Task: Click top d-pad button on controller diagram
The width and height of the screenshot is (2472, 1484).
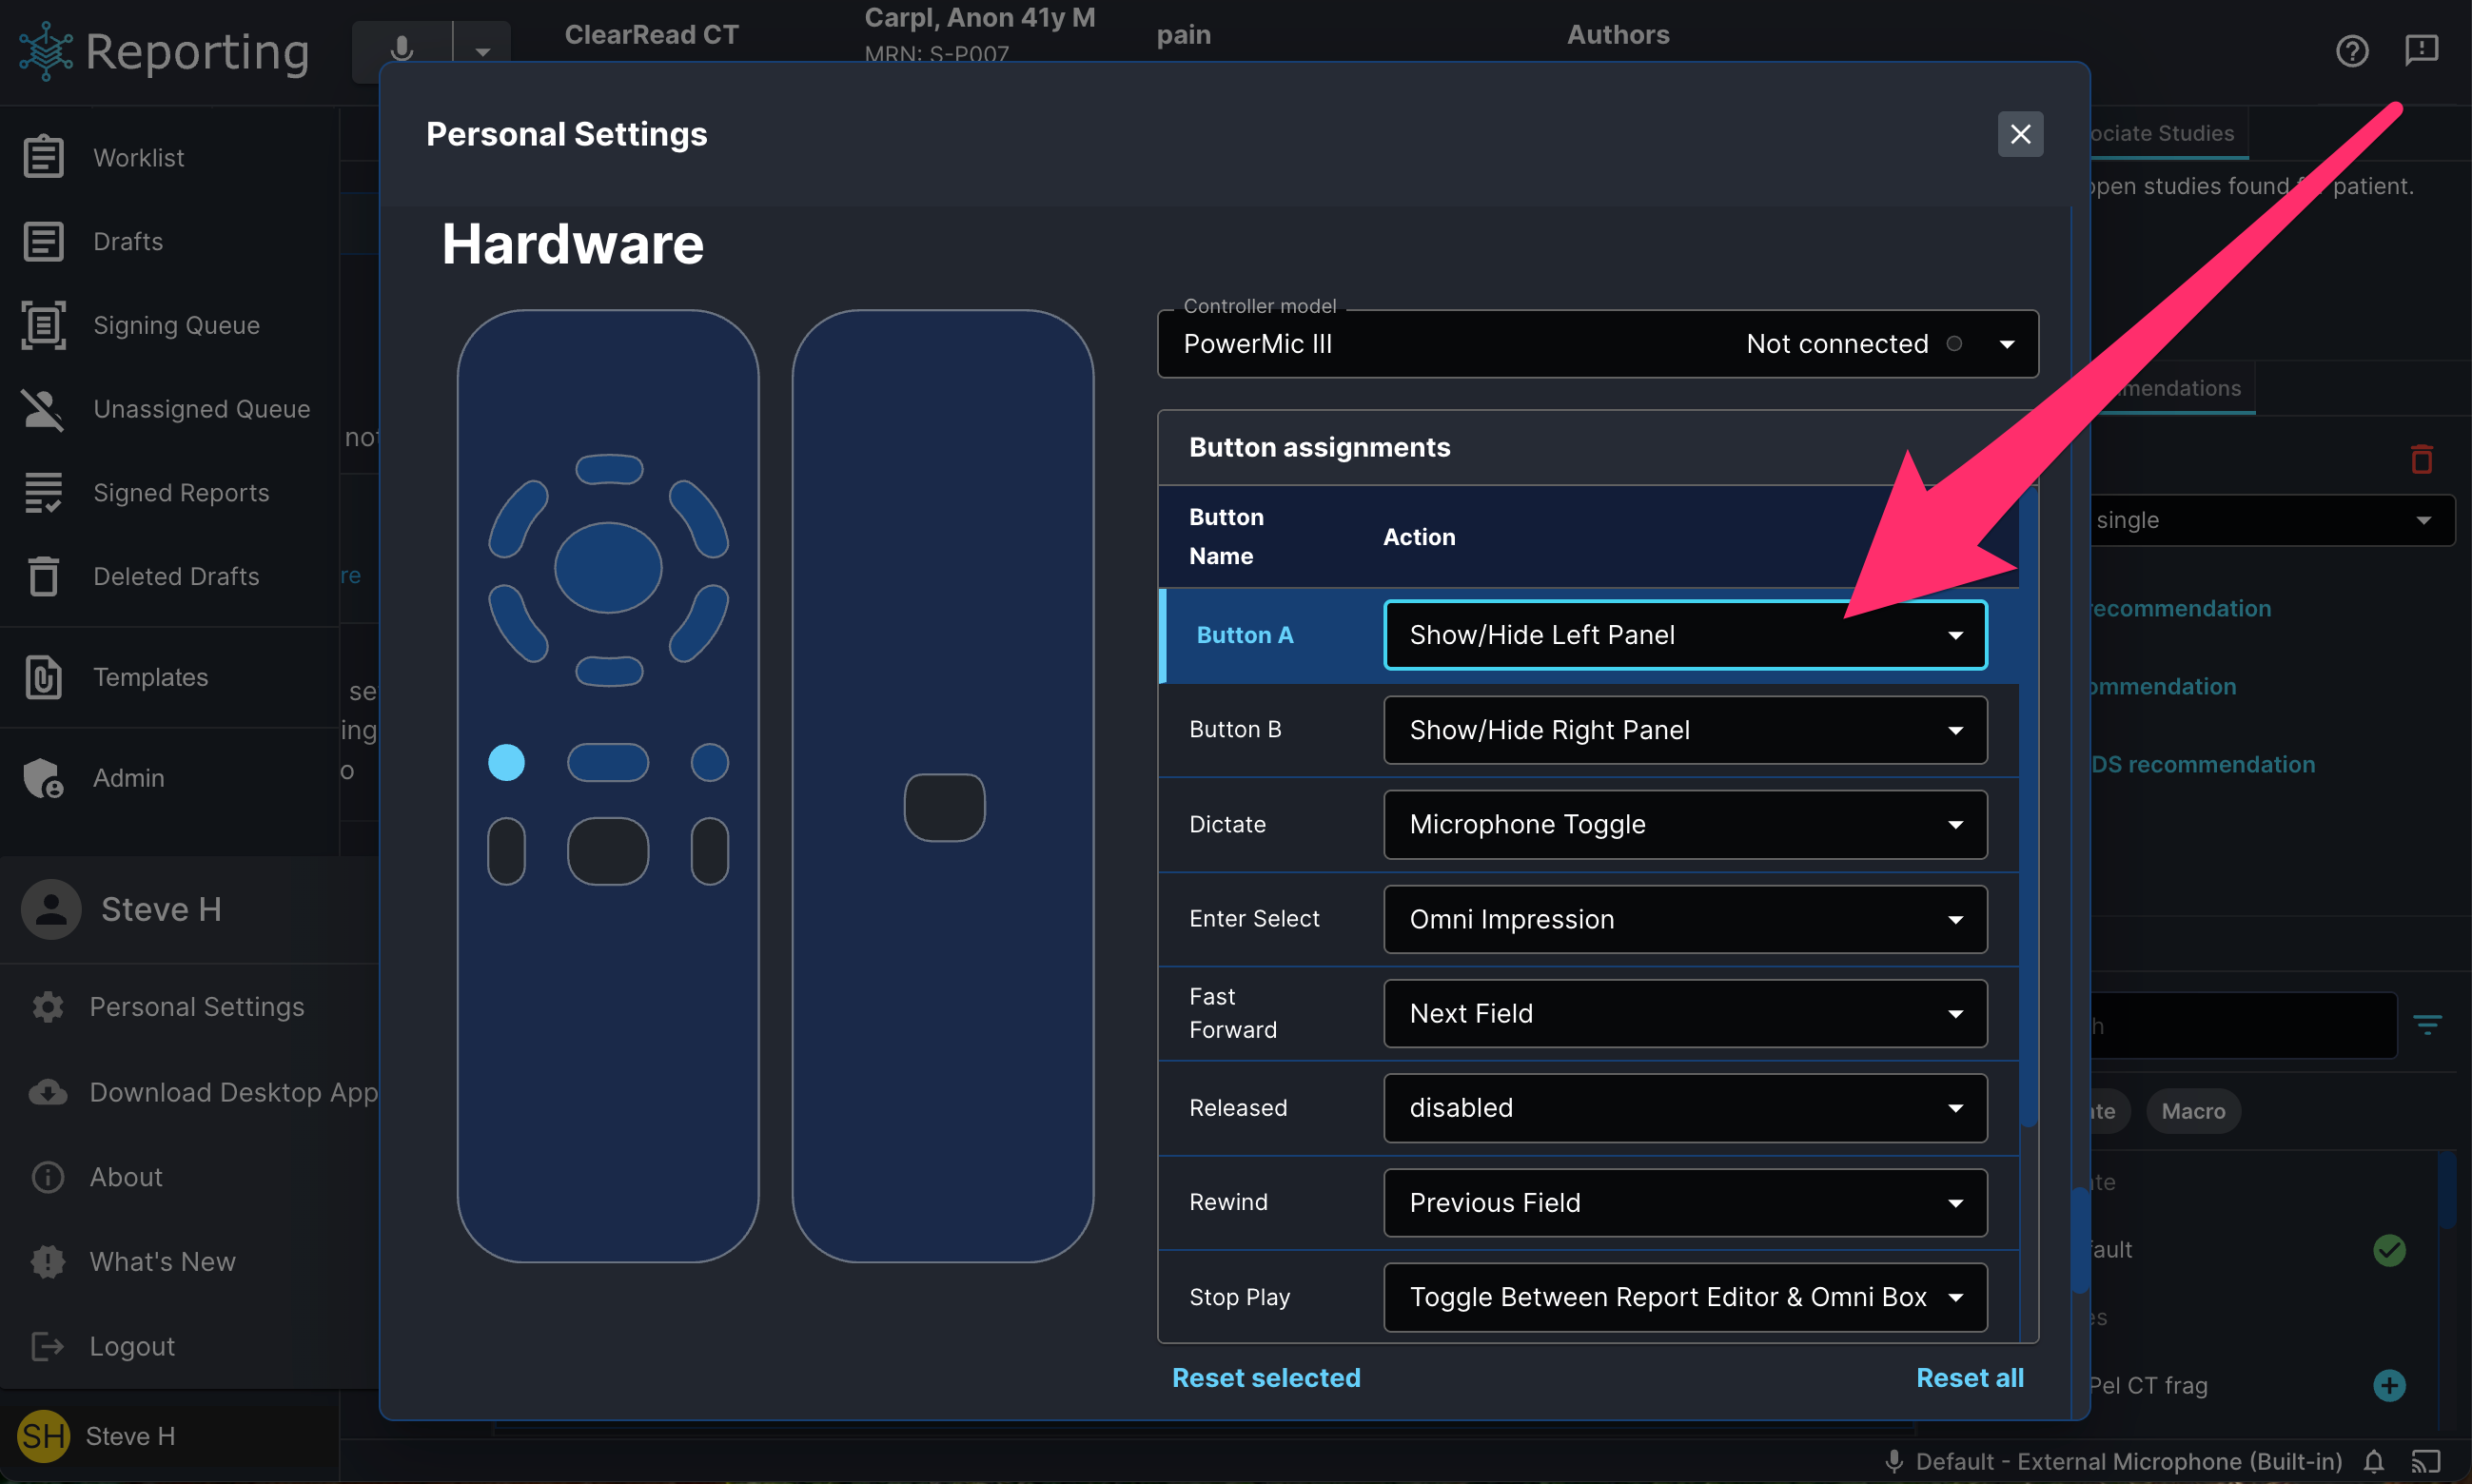Action: 609,469
